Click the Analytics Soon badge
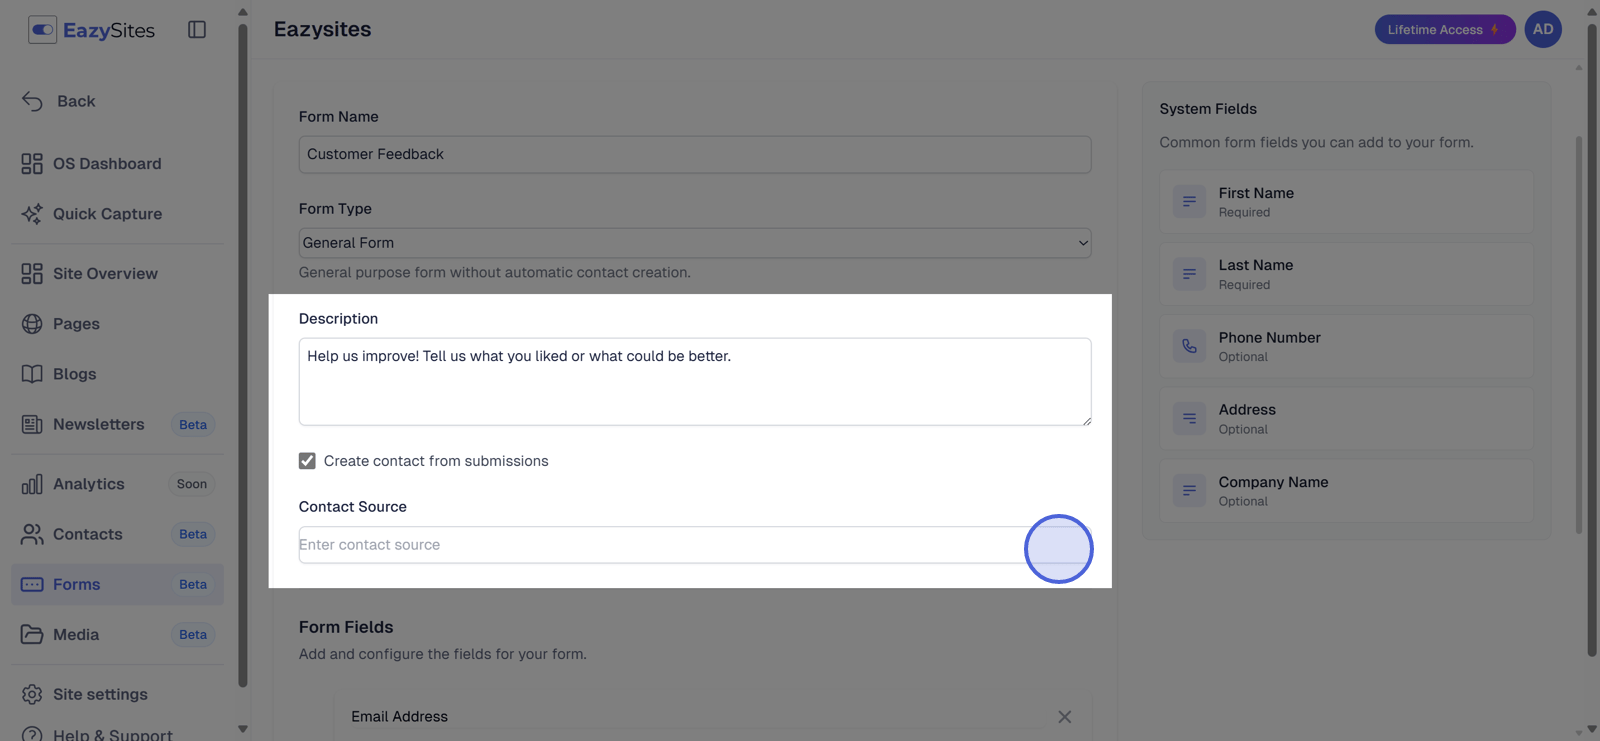Image resolution: width=1600 pixels, height=741 pixels. pos(192,484)
